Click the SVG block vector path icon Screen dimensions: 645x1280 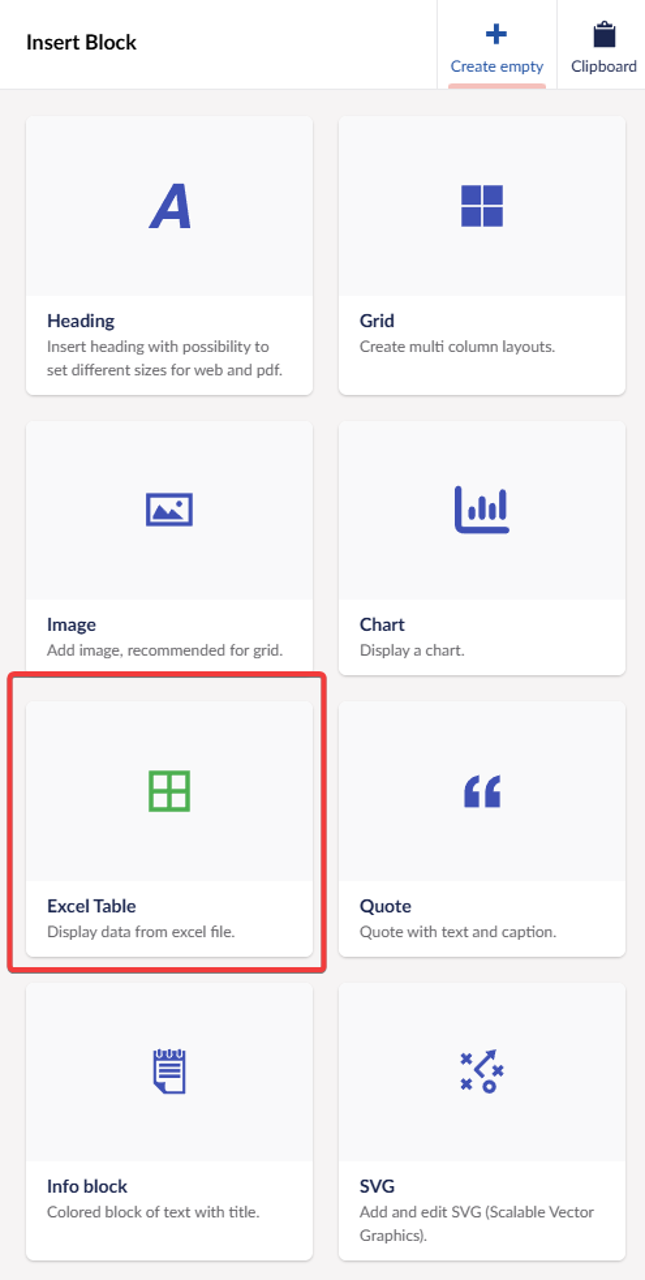coord(482,1072)
